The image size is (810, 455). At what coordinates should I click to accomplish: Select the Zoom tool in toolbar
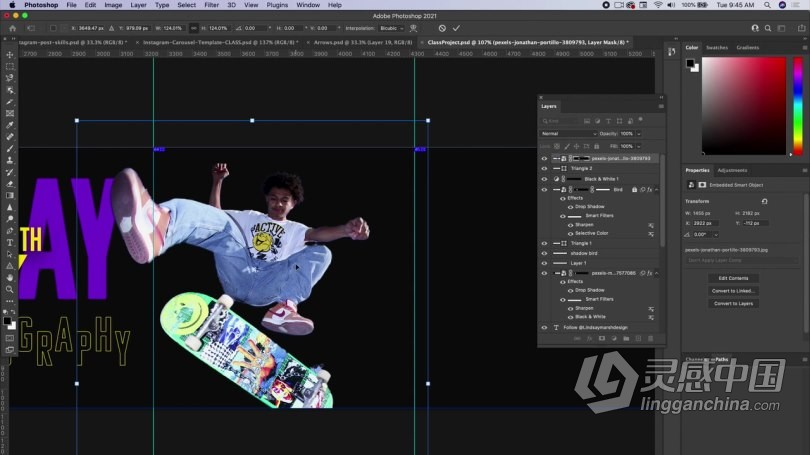(x=10, y=290)
